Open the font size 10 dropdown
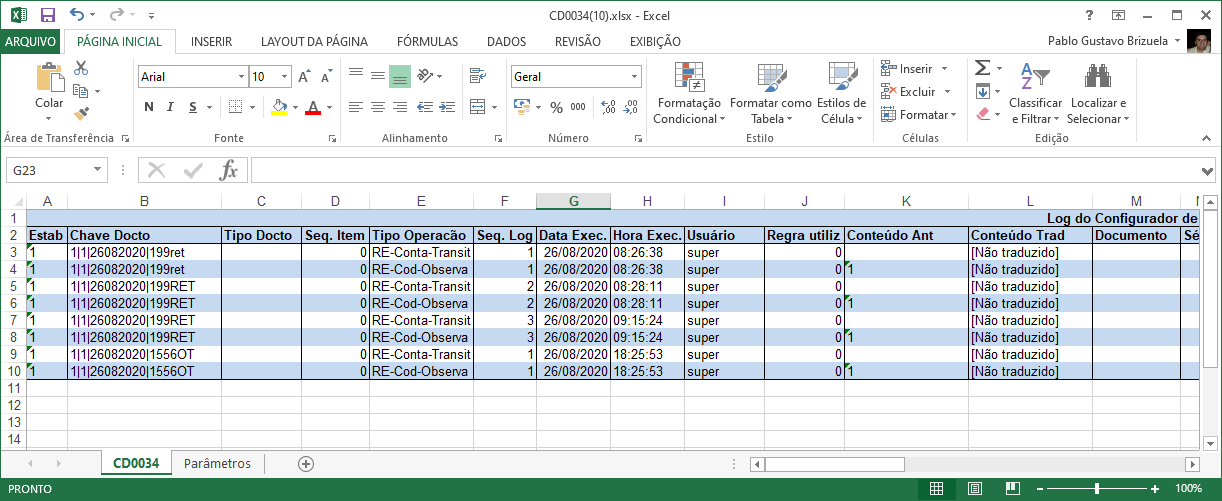Viewport: 1222px width, 501px height. tap(286, 77)
